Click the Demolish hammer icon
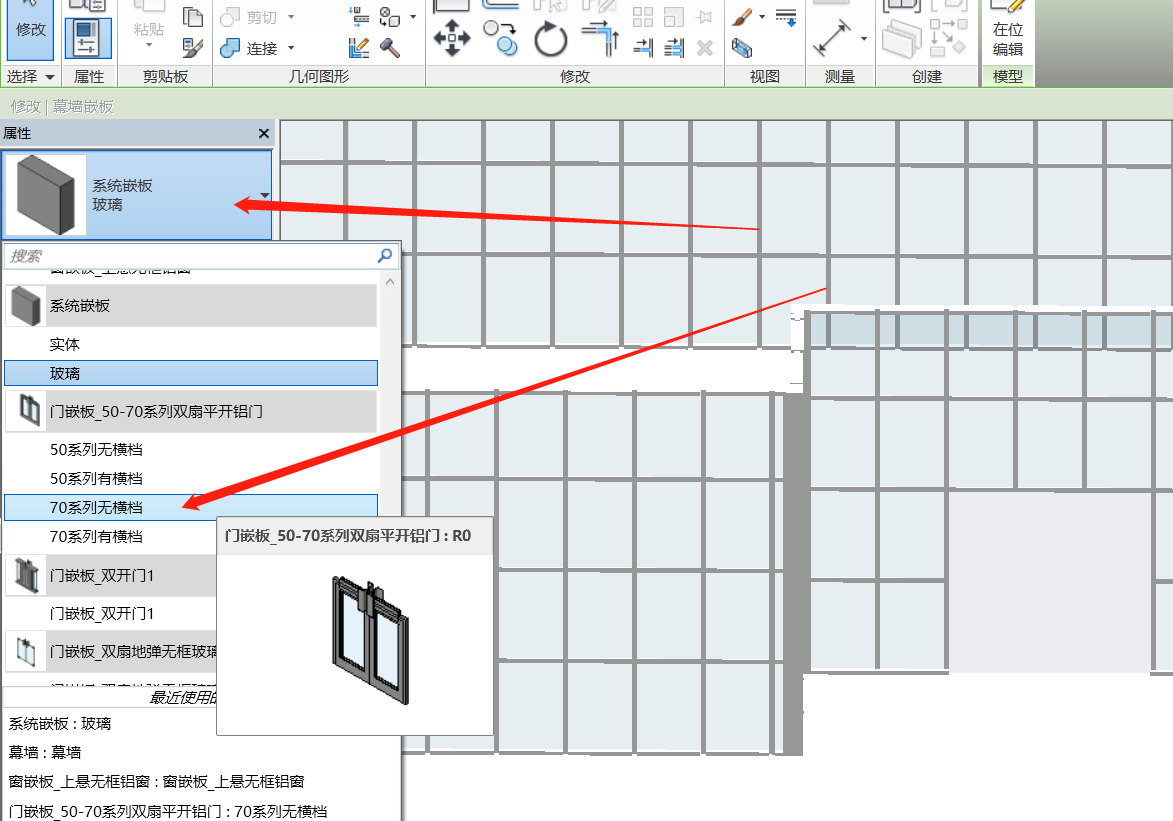This screenshot has width=1173, height=821. (390, 47)
